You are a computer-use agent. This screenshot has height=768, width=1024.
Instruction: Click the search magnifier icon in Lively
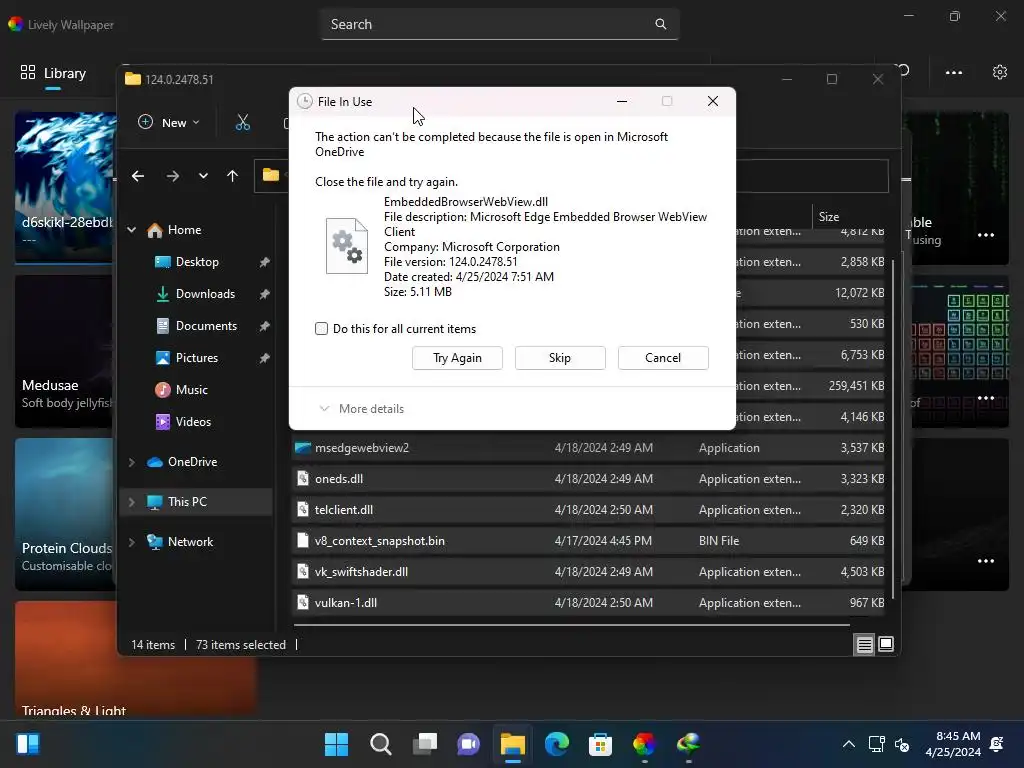pos(661,24)
